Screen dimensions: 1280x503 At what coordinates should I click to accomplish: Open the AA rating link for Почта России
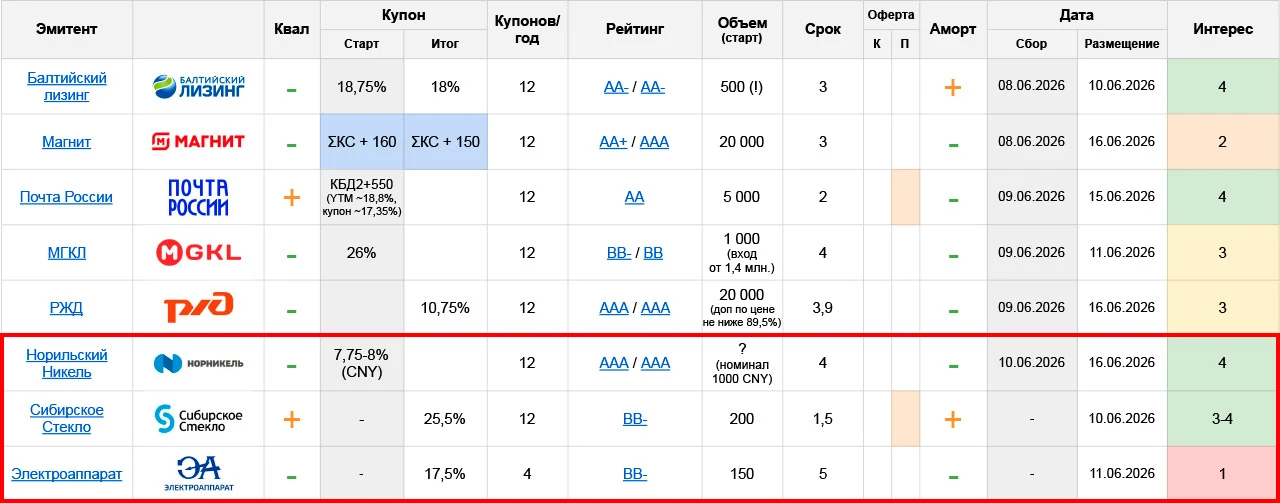click(x=635, y=197)
